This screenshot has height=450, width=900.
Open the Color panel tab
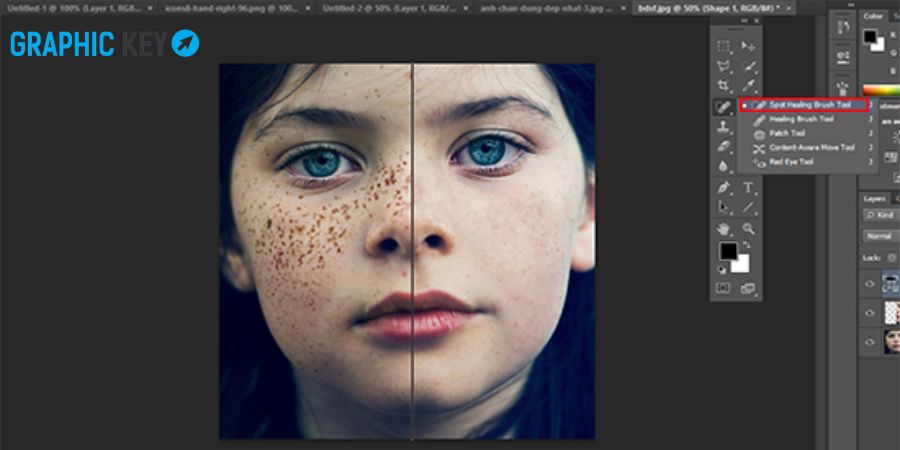click(873, 16)
